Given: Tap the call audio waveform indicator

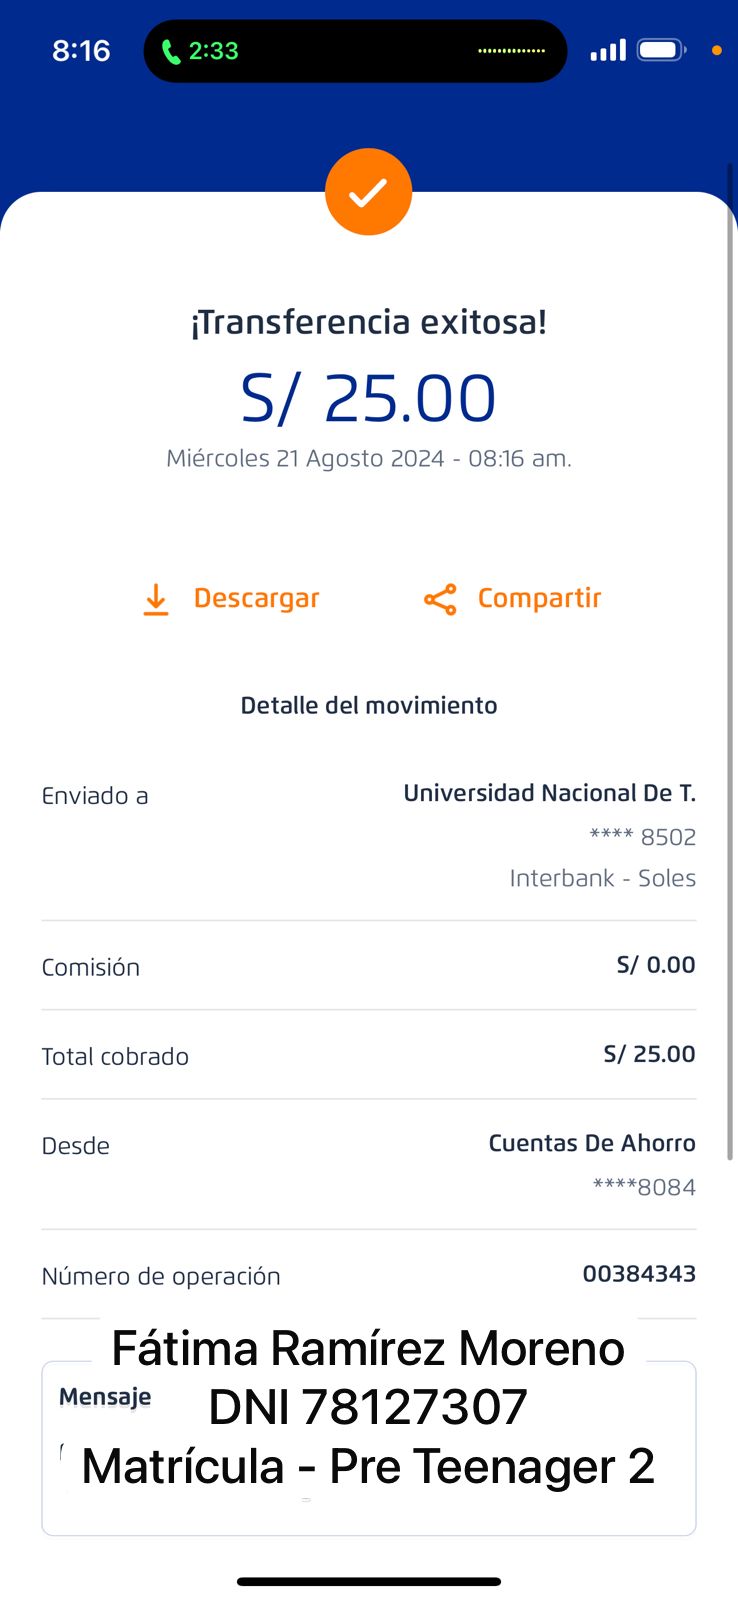Looking at the screenshot, I should (511, 51).
